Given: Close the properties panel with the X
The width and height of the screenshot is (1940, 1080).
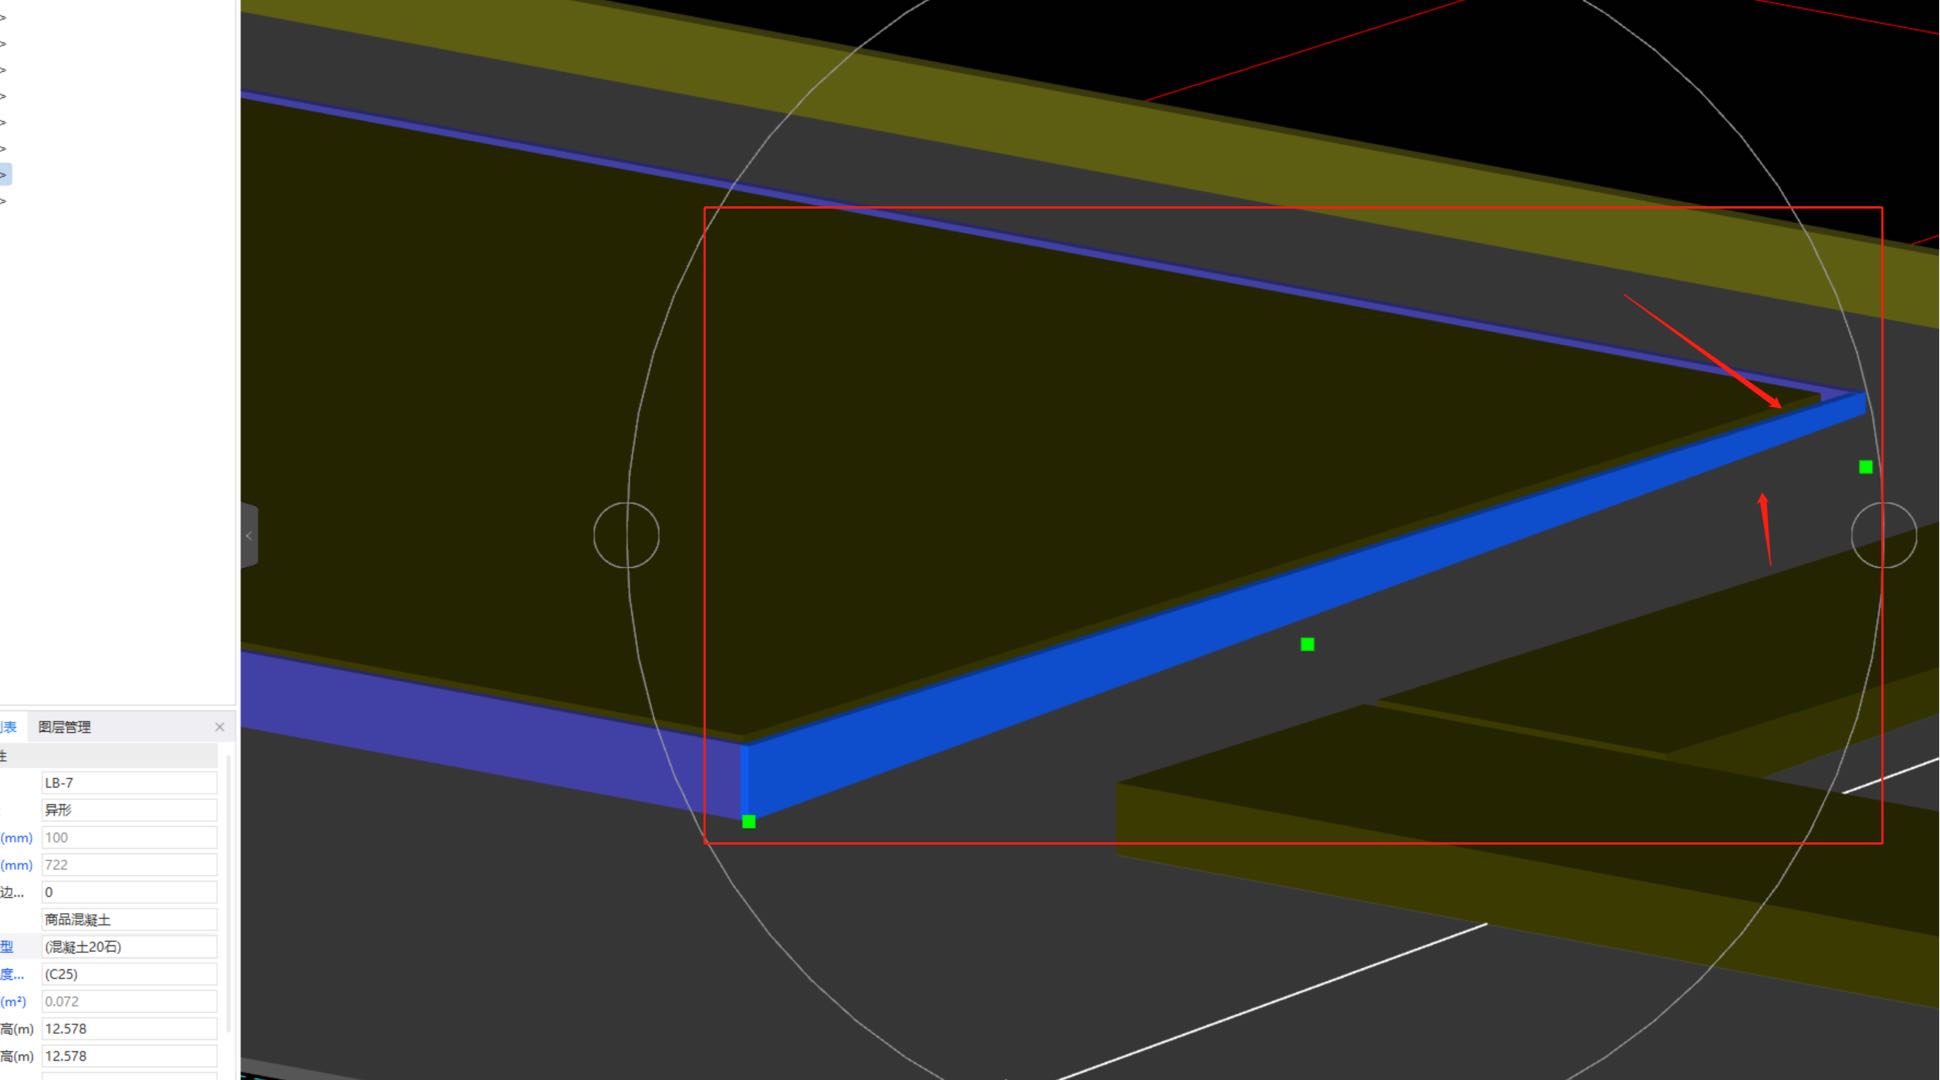Looking at the screenshot, I should pos(220,727).
